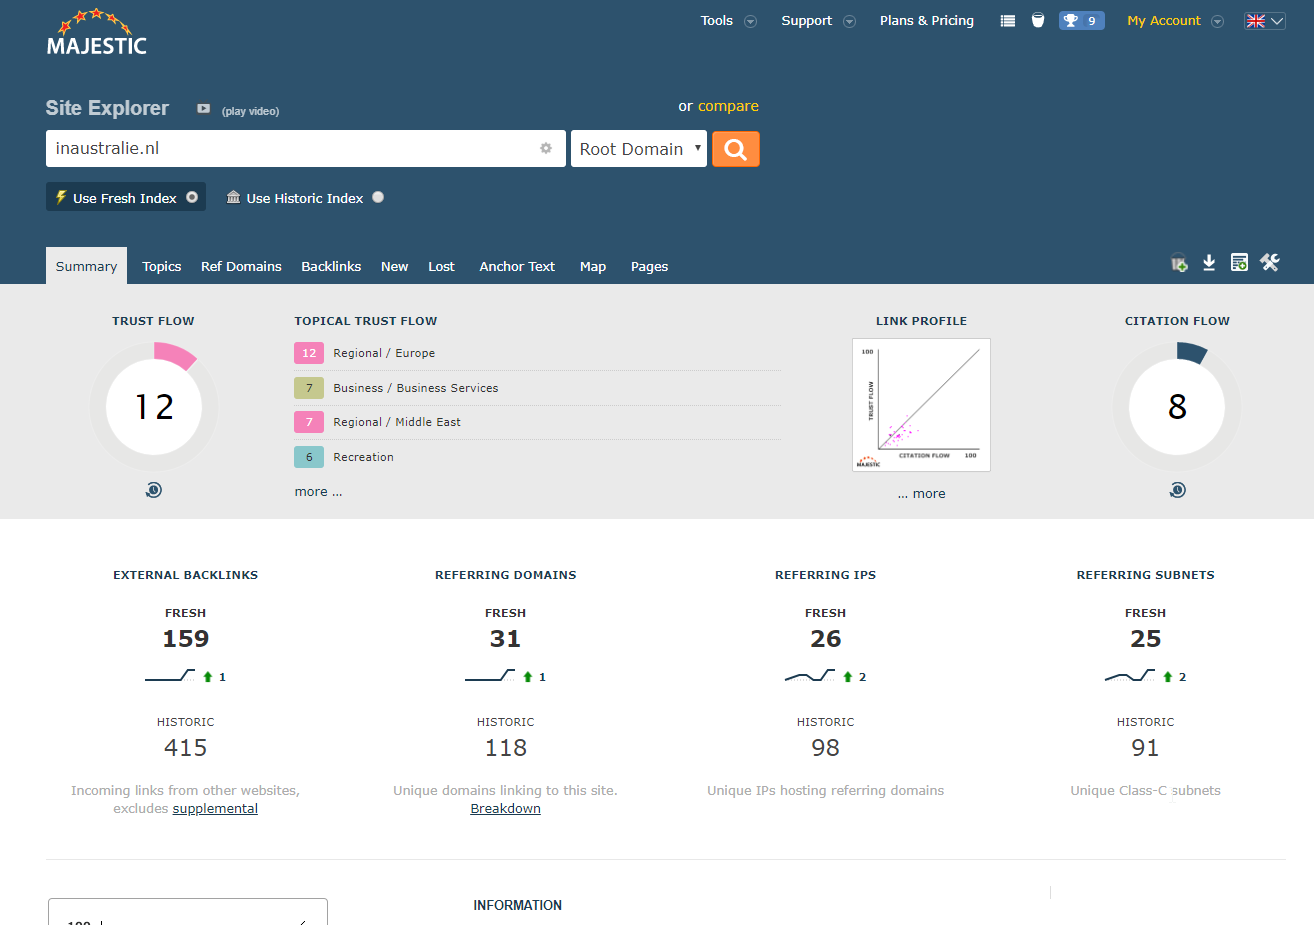Open the Pages tab

pos(649,266)
